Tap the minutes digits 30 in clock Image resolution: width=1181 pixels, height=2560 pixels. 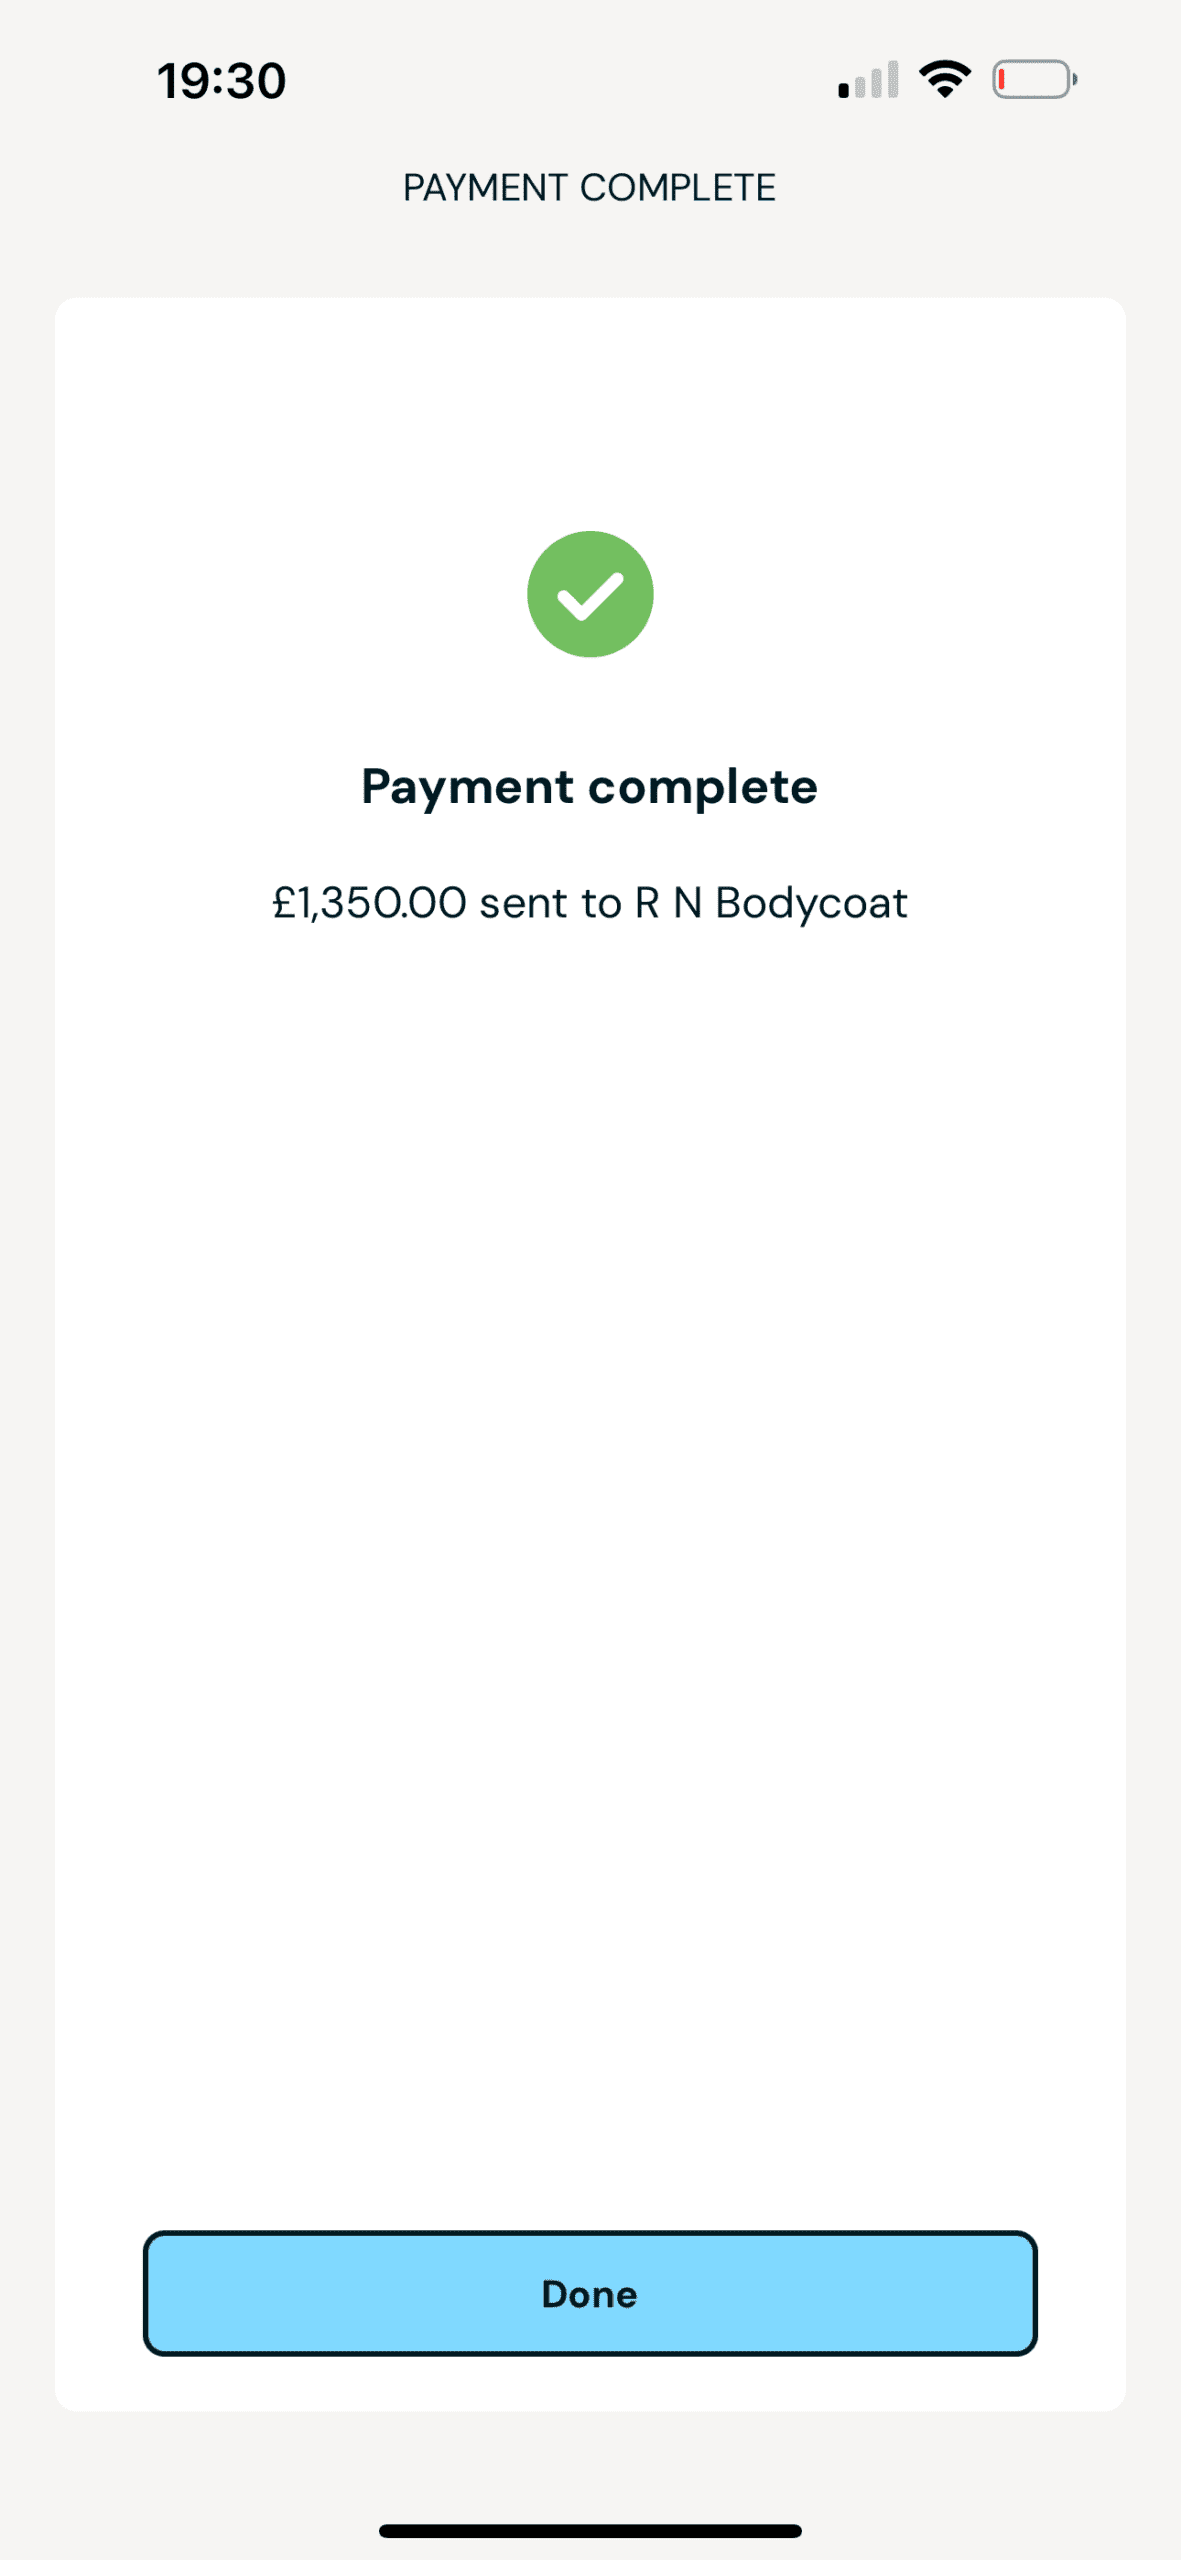coord(256,81)
